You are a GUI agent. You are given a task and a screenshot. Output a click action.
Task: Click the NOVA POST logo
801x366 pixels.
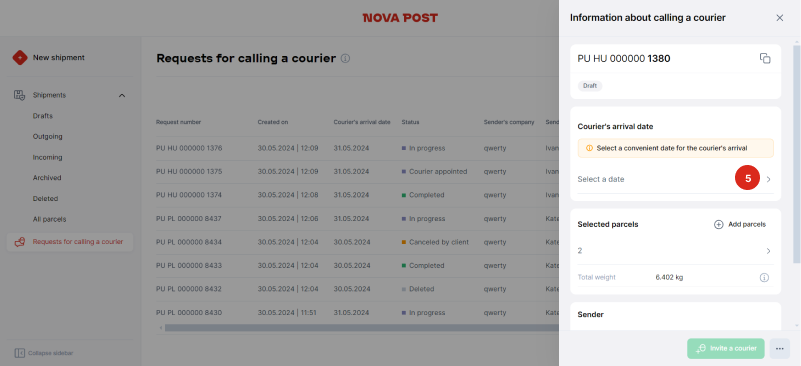click(x=400, y=18)
